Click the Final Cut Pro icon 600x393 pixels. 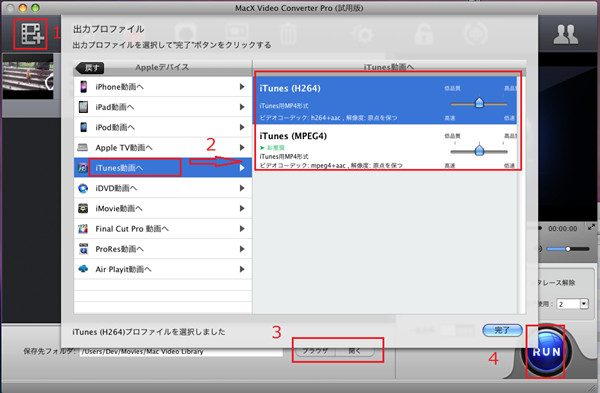[83, 228]
